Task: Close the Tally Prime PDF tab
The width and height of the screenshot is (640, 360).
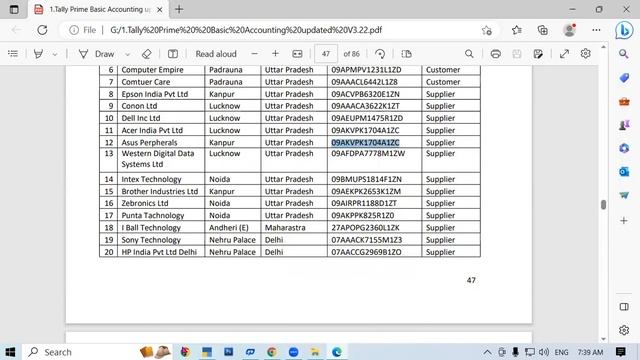Action: [160, 9]
